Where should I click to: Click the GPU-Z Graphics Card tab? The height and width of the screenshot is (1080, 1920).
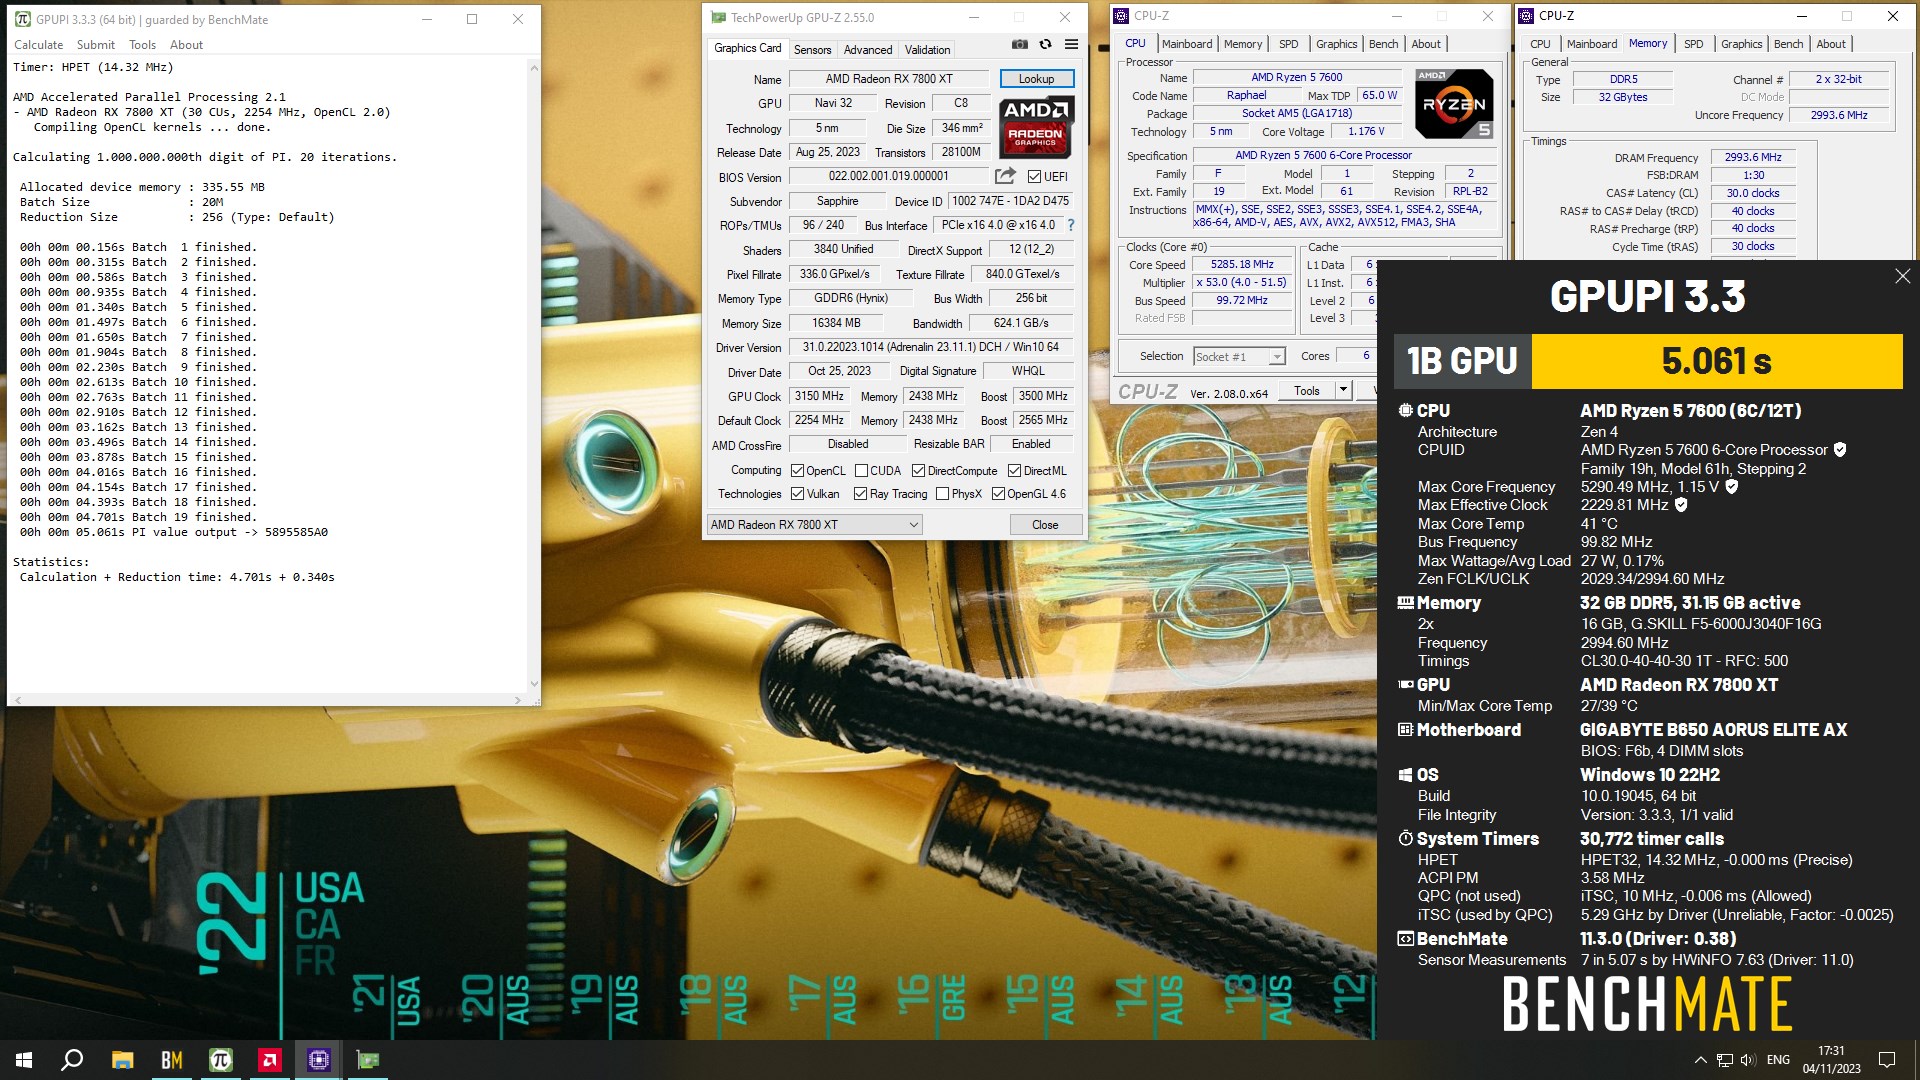point(747,48)
